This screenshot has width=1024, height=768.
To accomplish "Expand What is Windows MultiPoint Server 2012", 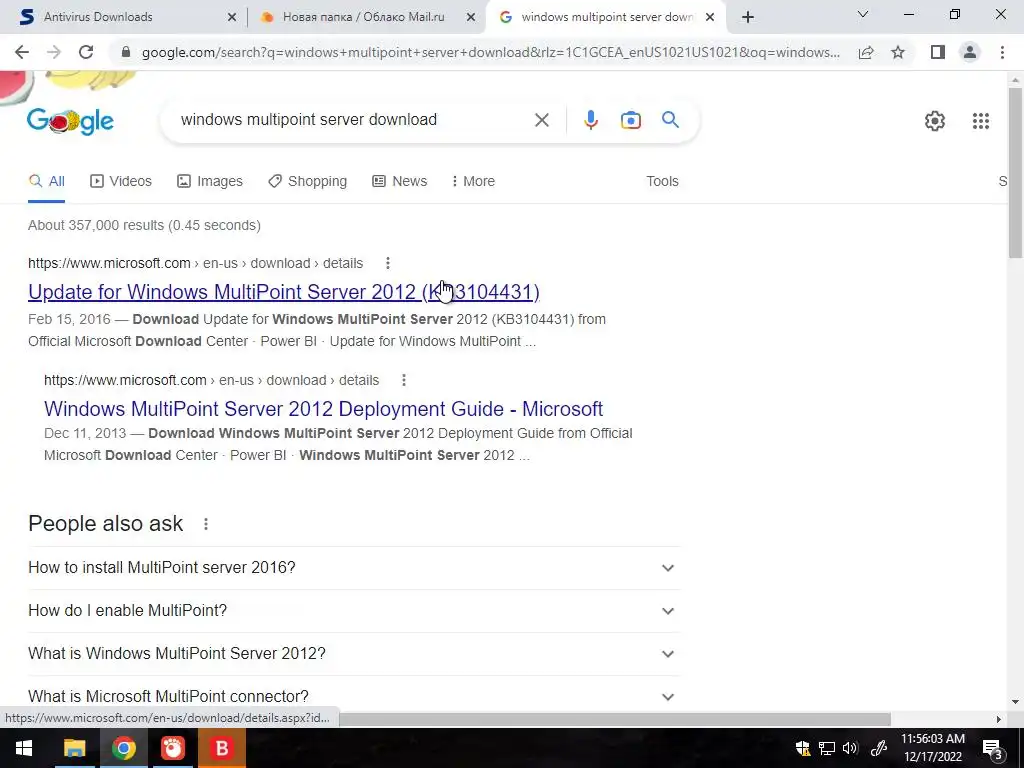I will pyautogui.click(x=354, y=654).
